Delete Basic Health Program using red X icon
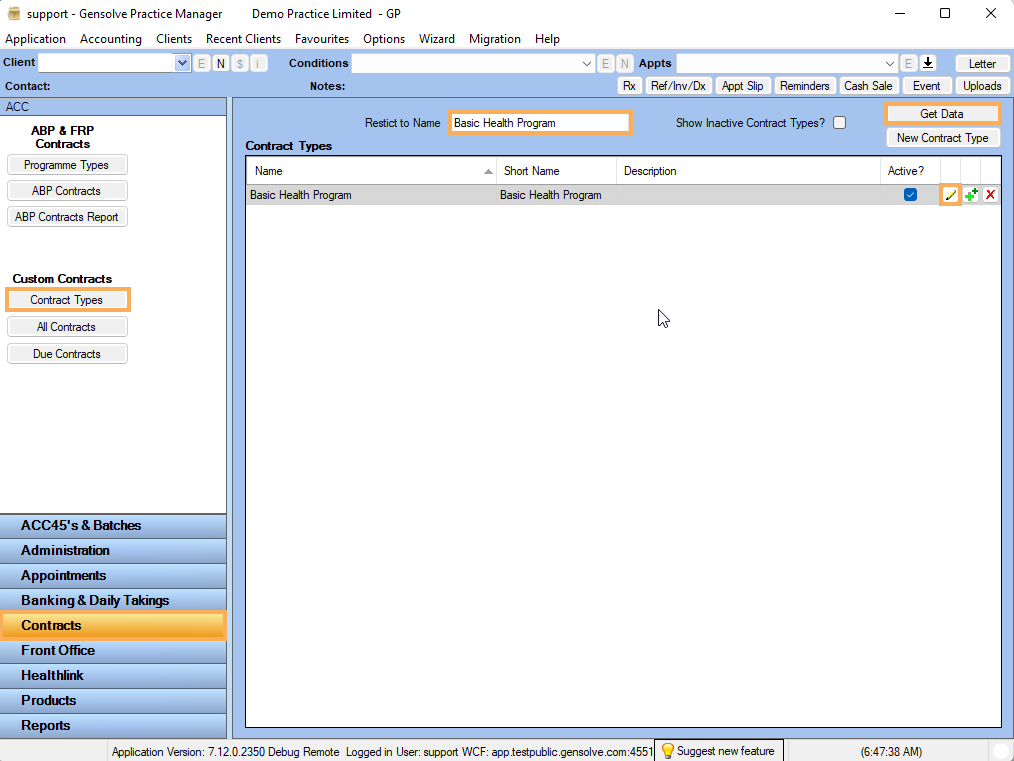Viewport: 1014px width, 761px height. click(x=990, y=195)
